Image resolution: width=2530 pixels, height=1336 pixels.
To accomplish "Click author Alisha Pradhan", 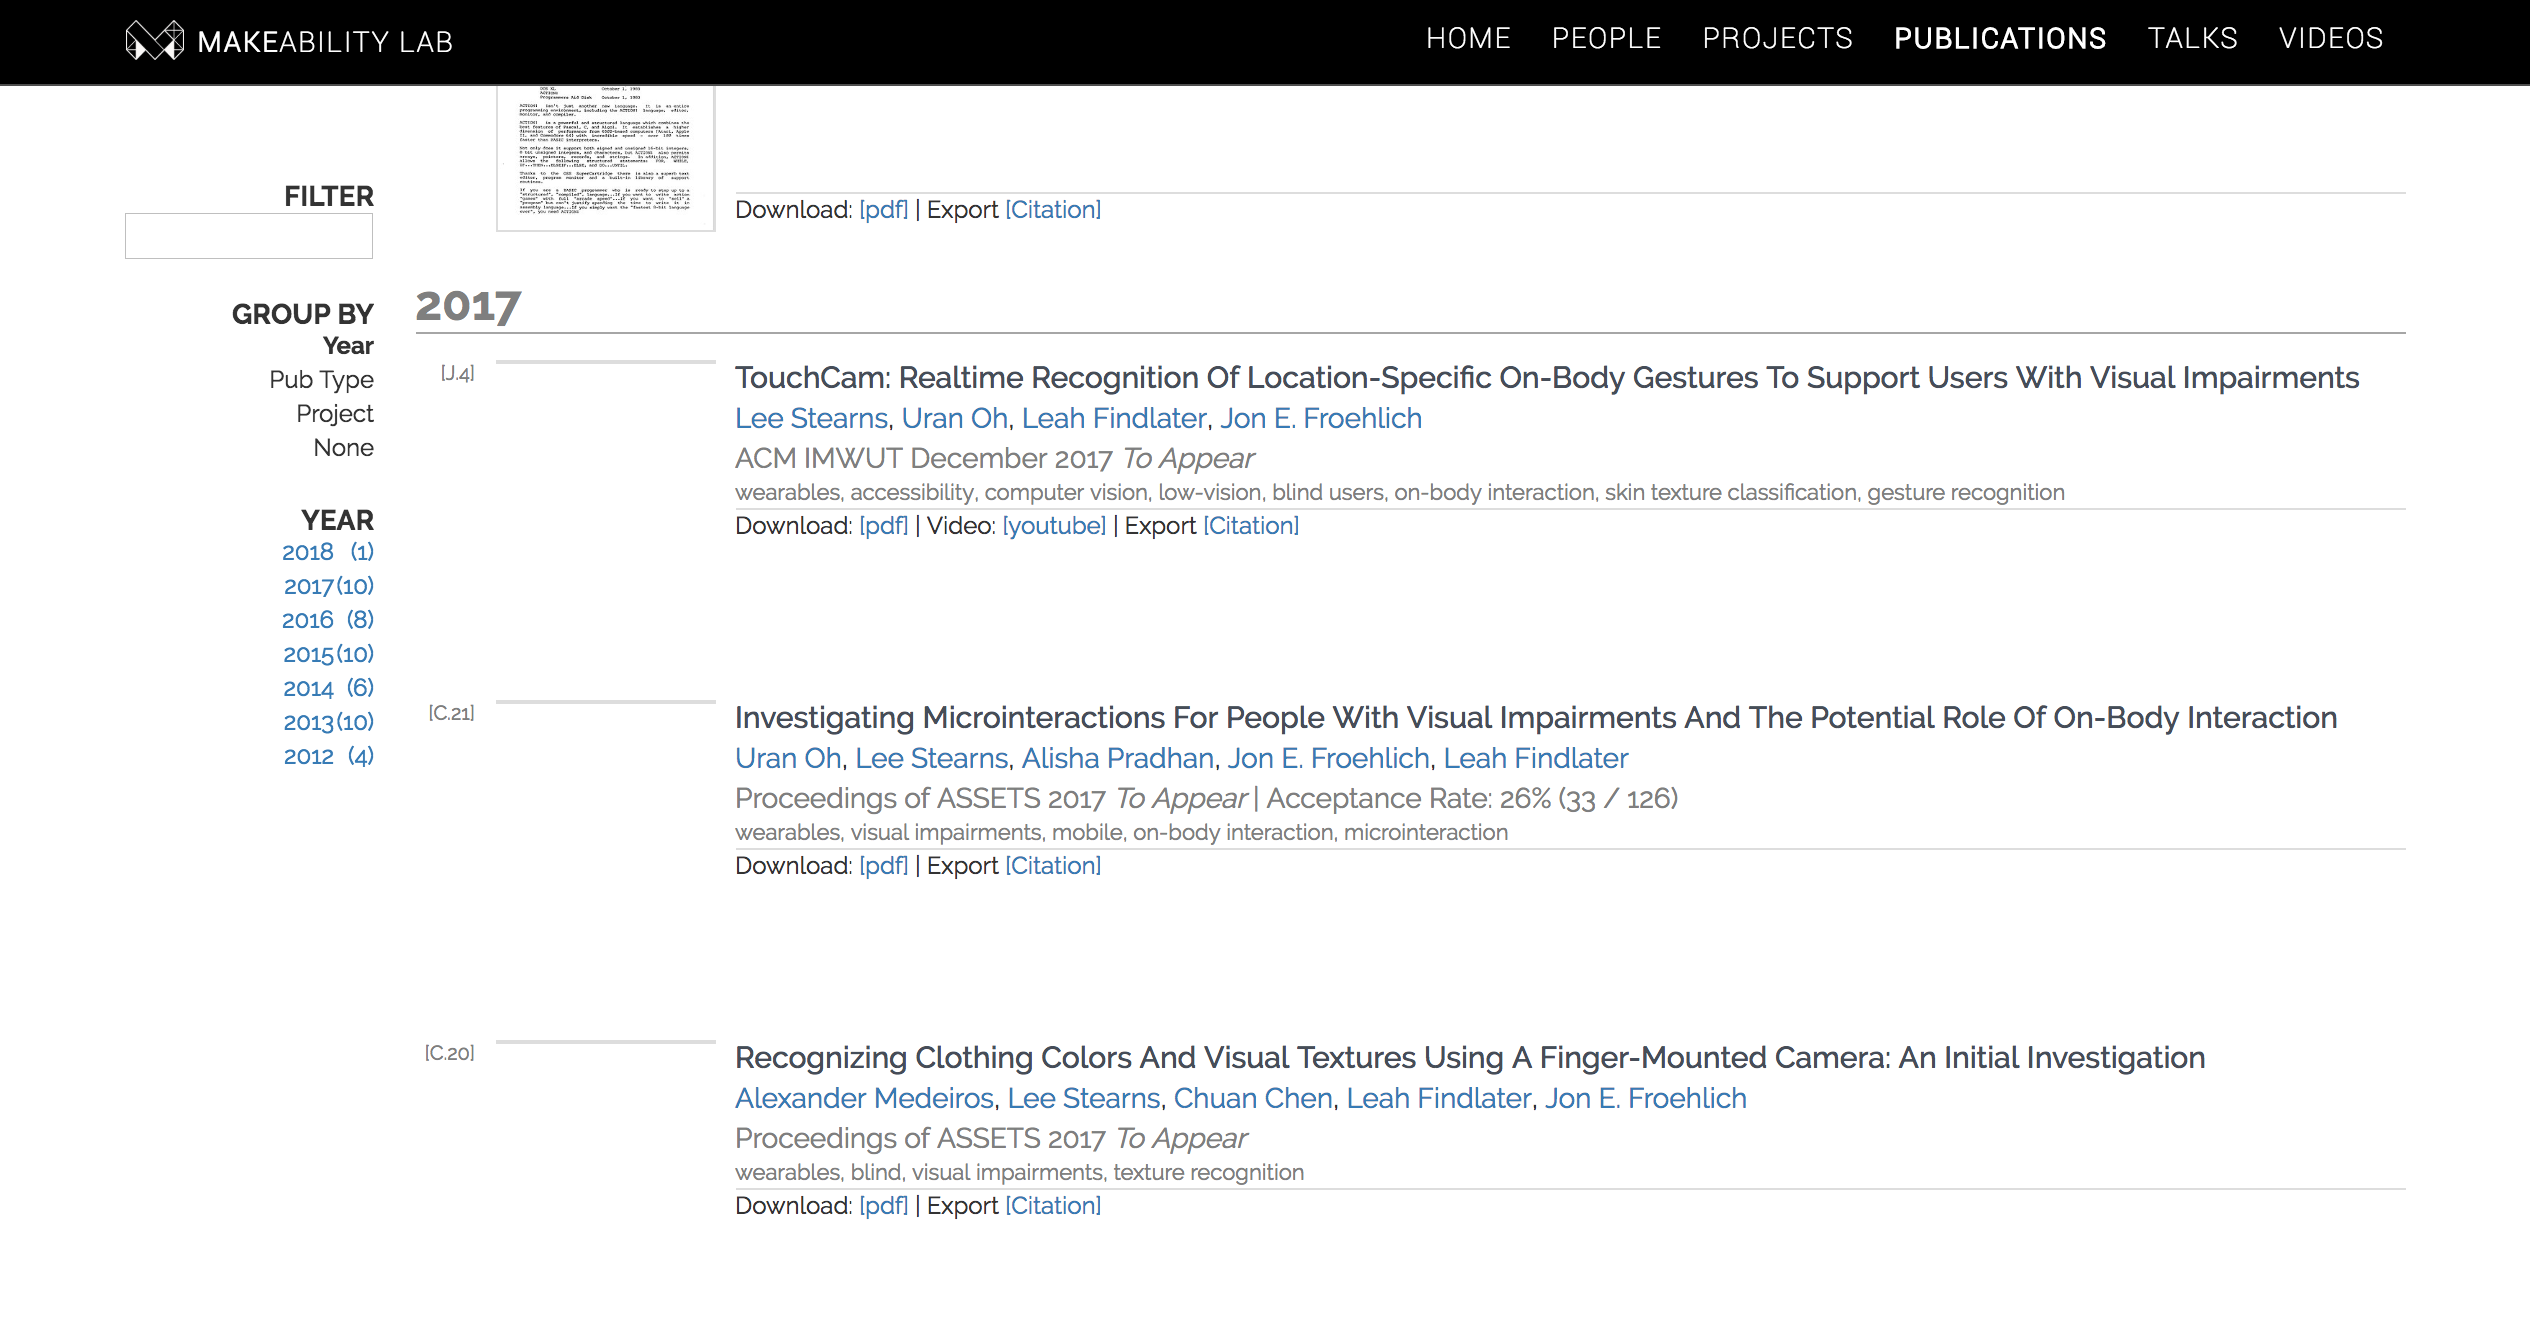I will click(1118, 758).
